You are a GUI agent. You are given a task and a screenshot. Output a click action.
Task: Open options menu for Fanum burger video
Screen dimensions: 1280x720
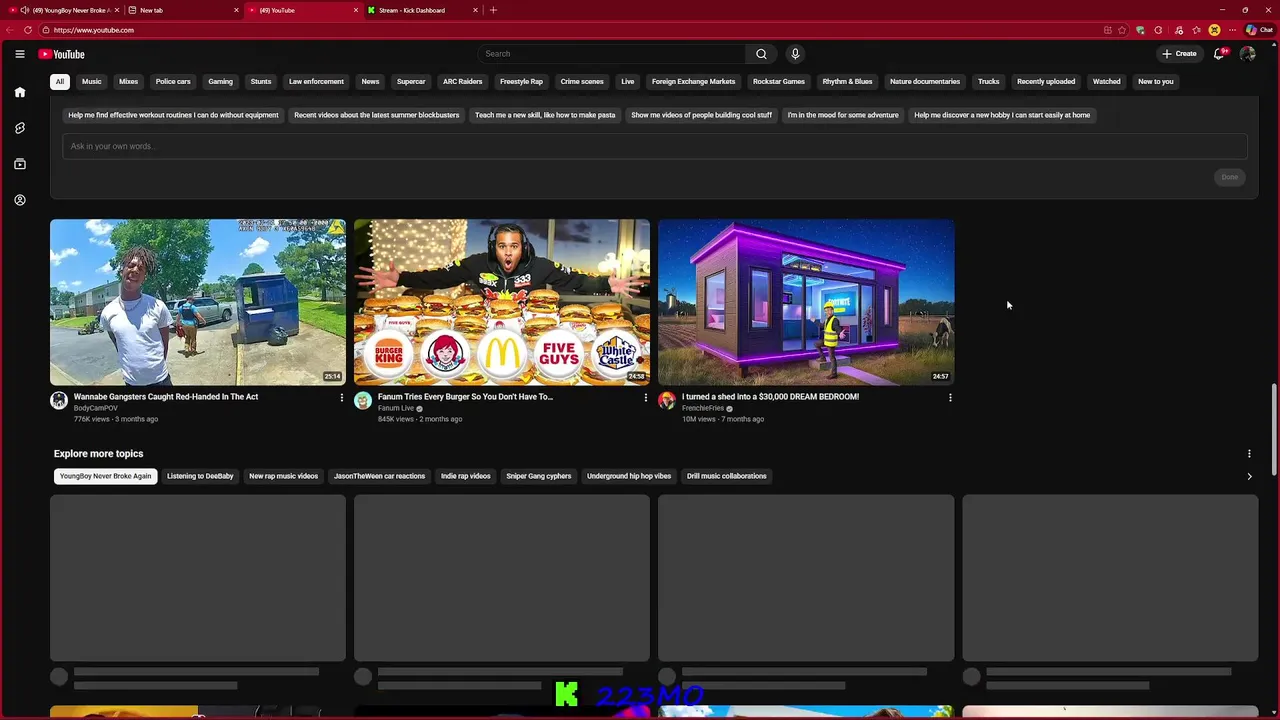(646, 398)
